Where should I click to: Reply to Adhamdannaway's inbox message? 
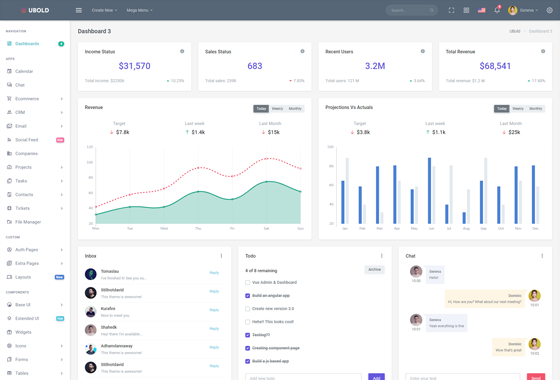coord(214,347)
